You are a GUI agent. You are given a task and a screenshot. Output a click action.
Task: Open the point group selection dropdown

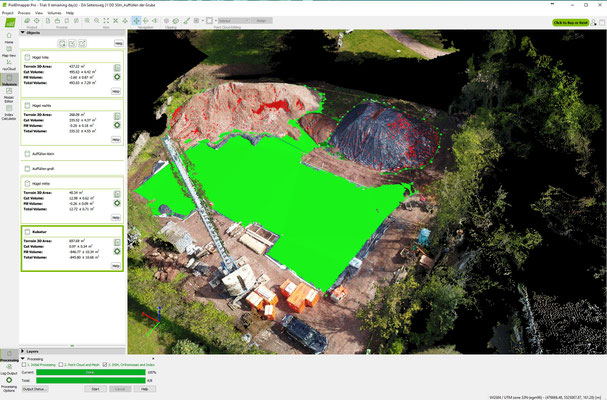(233, 21)
